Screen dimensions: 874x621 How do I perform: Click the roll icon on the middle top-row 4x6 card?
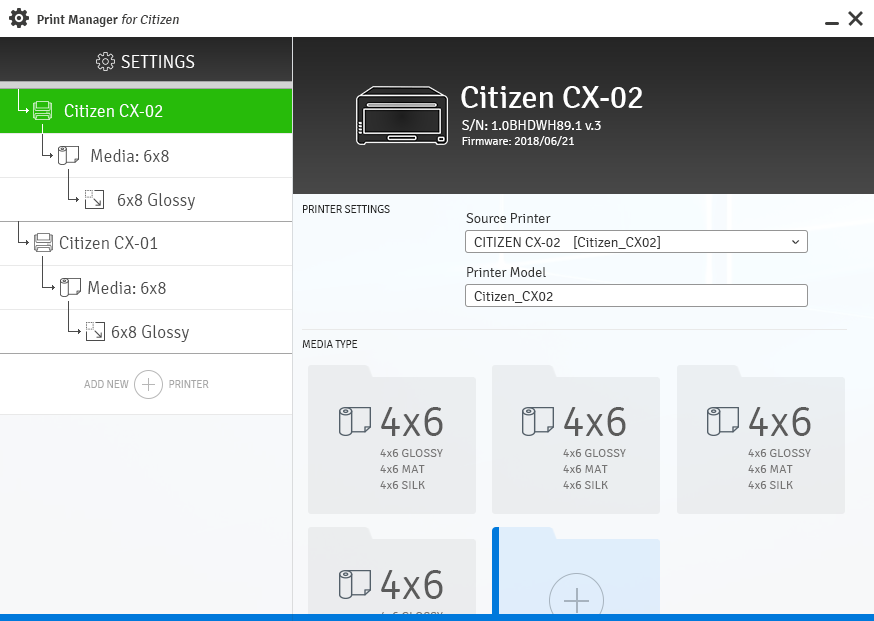(538, 421)
